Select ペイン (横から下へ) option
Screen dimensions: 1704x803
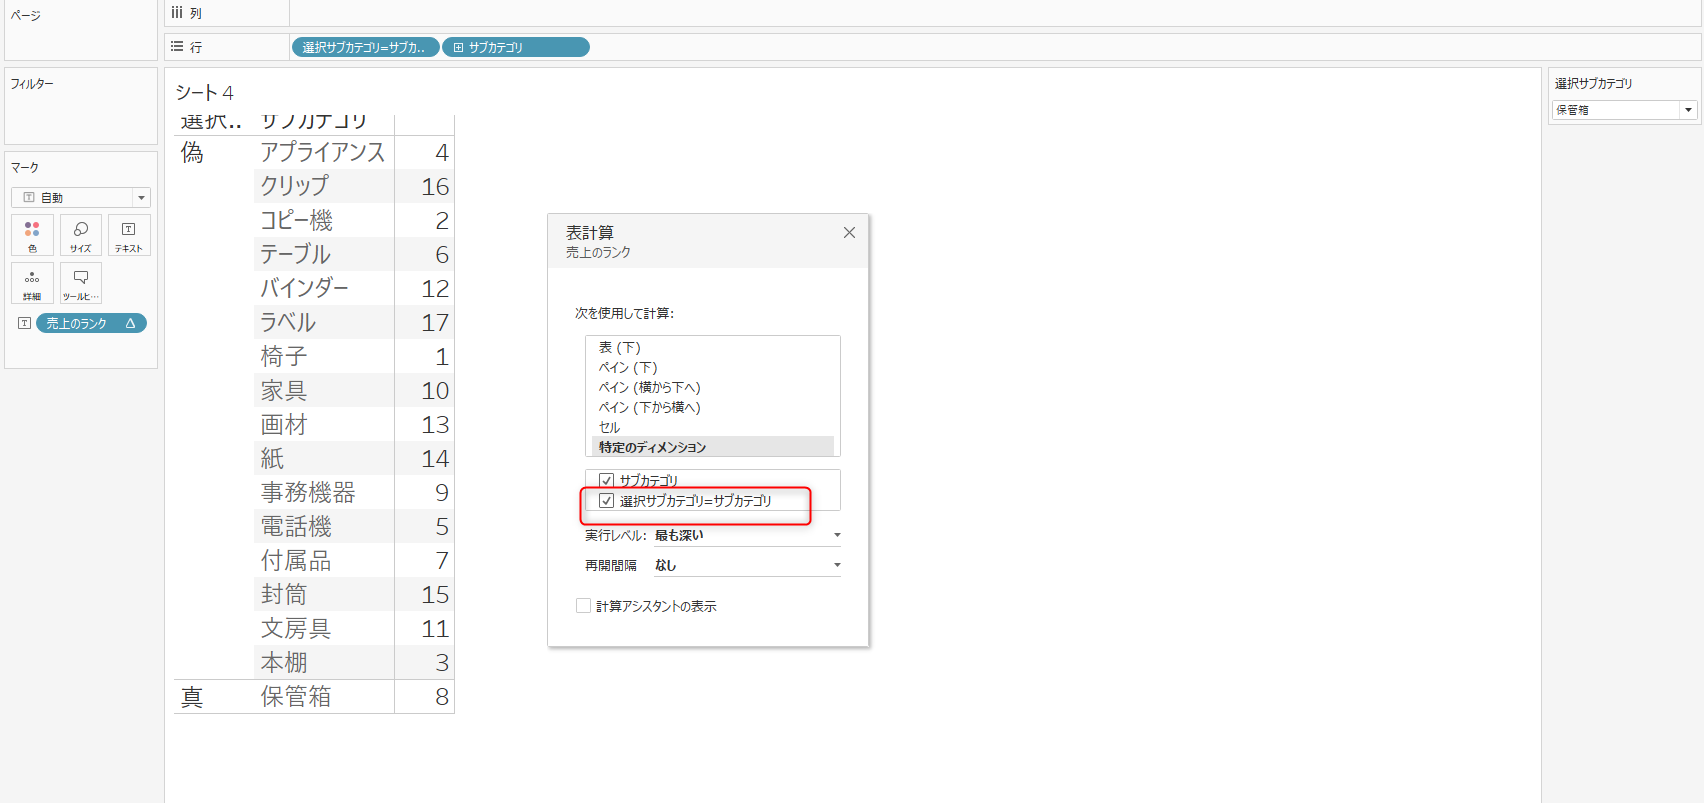coord(649,388)
